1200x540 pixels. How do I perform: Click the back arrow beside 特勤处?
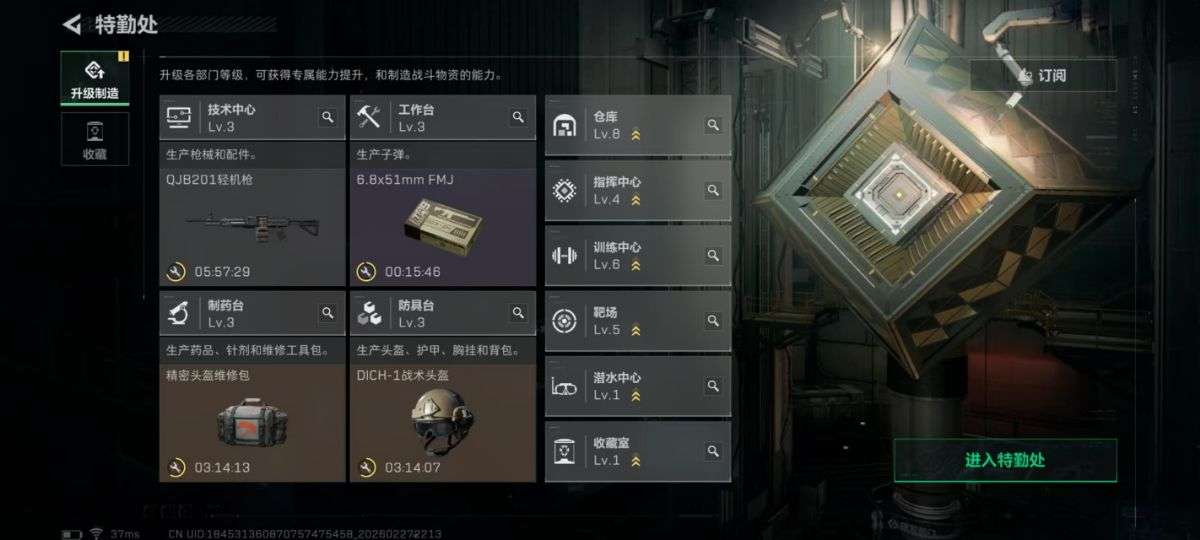(x=71, y=24)
